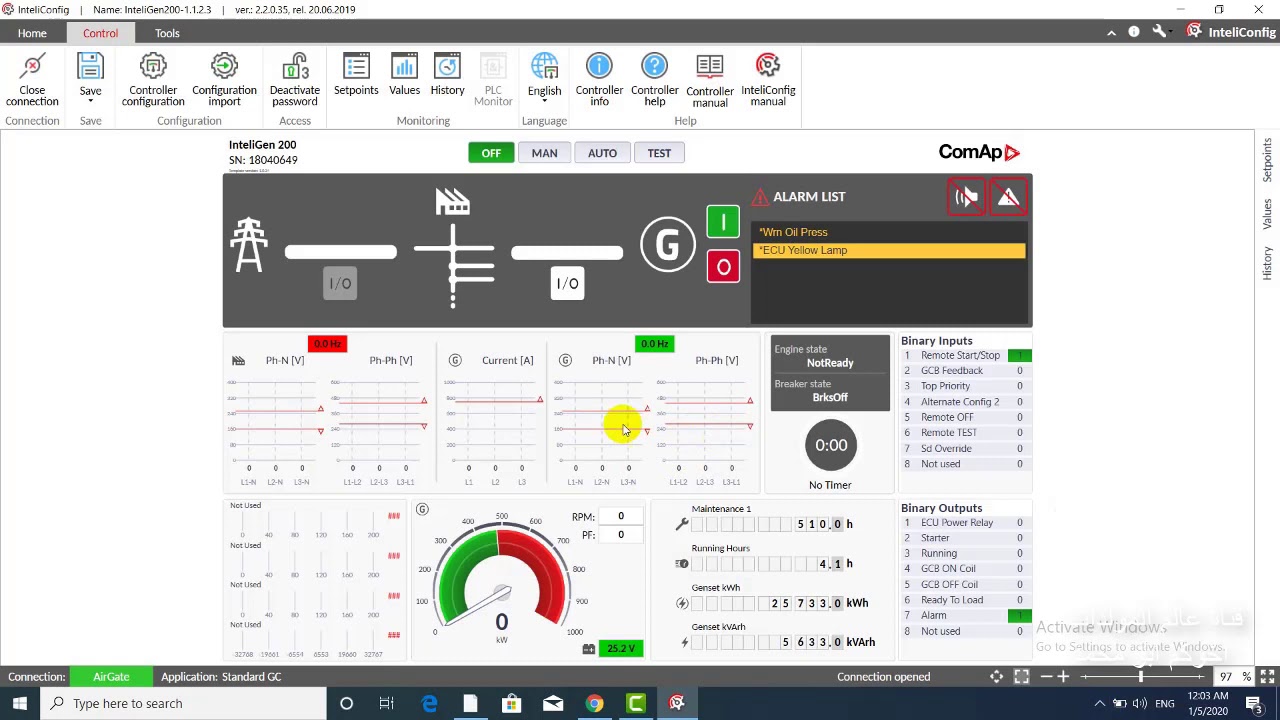Click the mains 0.0 Hz red indicator
The image size is (1280, 720).
point(327,344)
